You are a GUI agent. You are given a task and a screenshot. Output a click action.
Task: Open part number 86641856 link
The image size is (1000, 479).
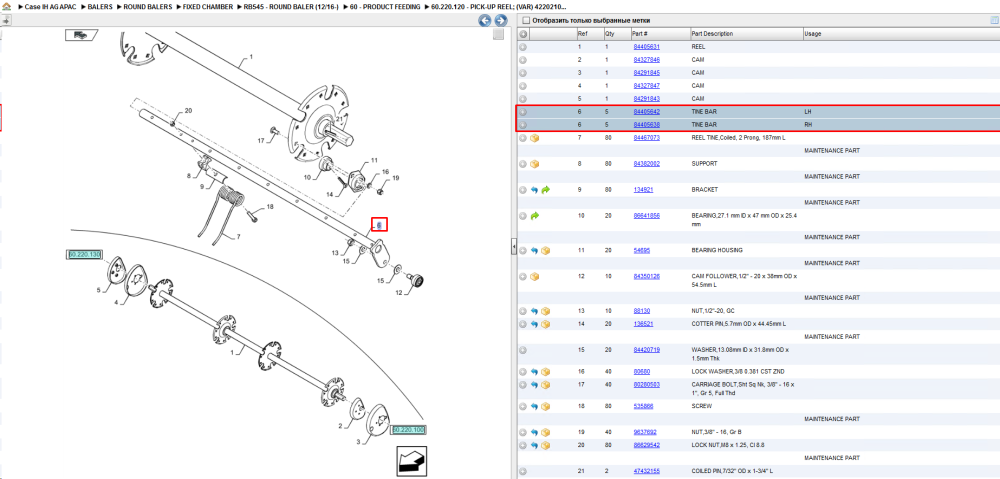[646, 216]
